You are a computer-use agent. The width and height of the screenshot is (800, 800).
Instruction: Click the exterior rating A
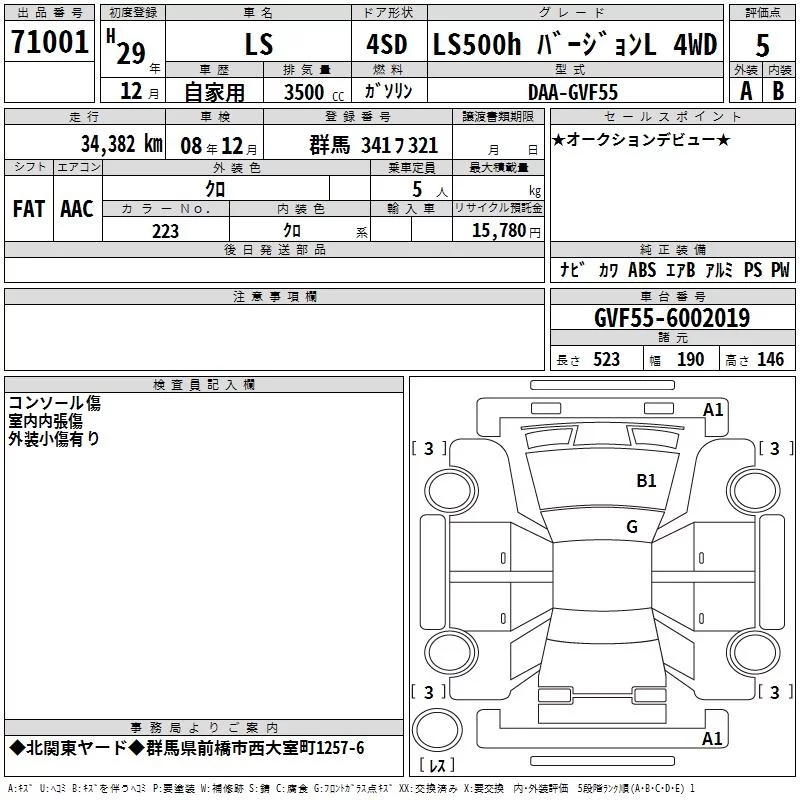point(746,91)
